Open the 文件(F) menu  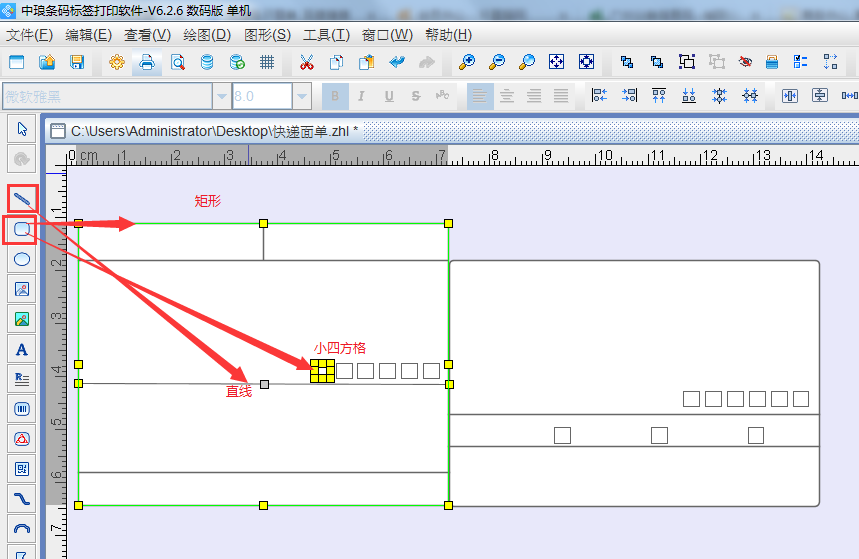(x=29, y=34)
